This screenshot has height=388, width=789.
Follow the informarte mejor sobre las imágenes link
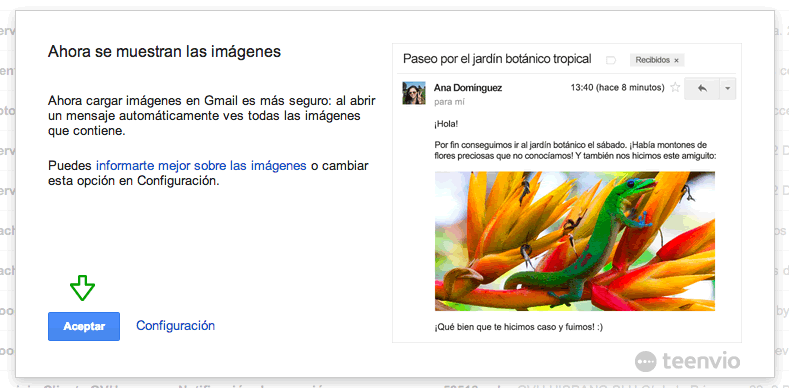(x=201, y=166)
